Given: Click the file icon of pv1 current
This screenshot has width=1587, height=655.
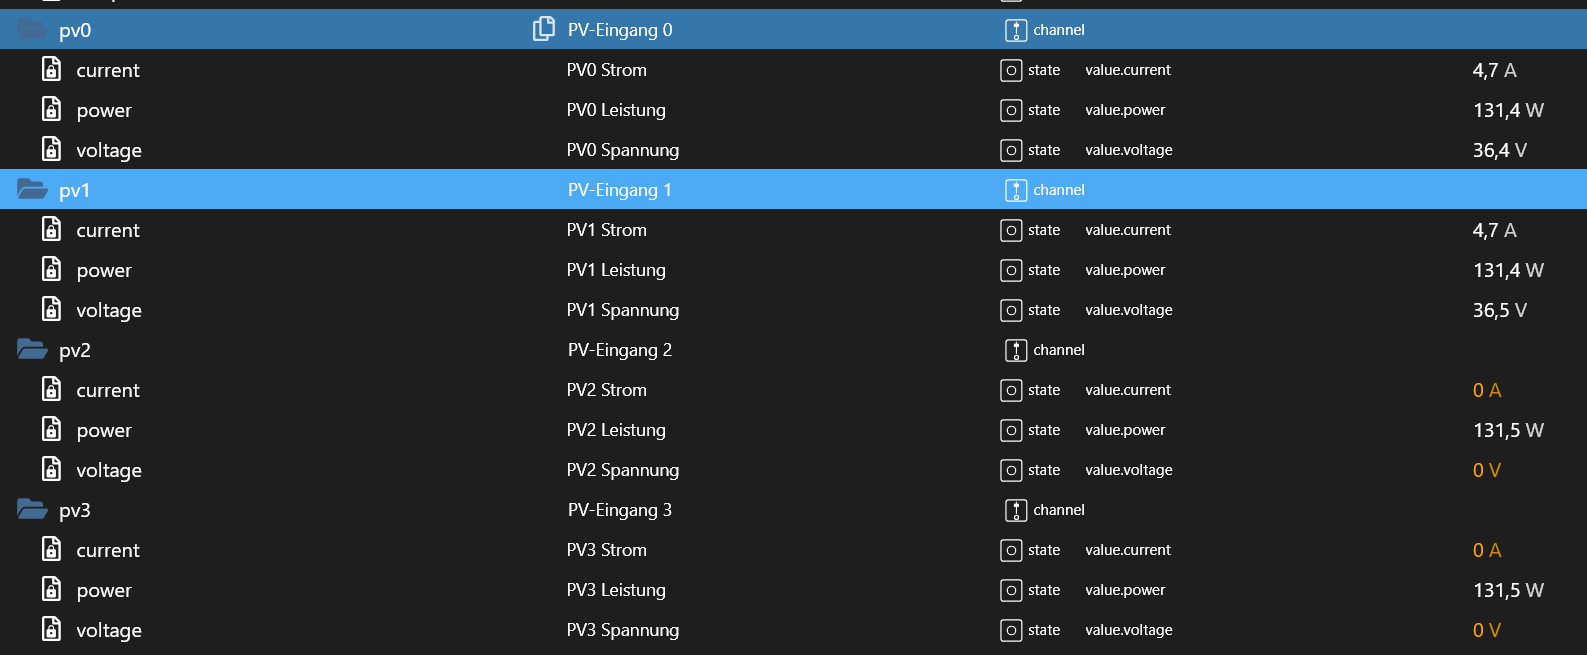Looking at the screenshot, I should pyautogui.click(x=51, y=229).
